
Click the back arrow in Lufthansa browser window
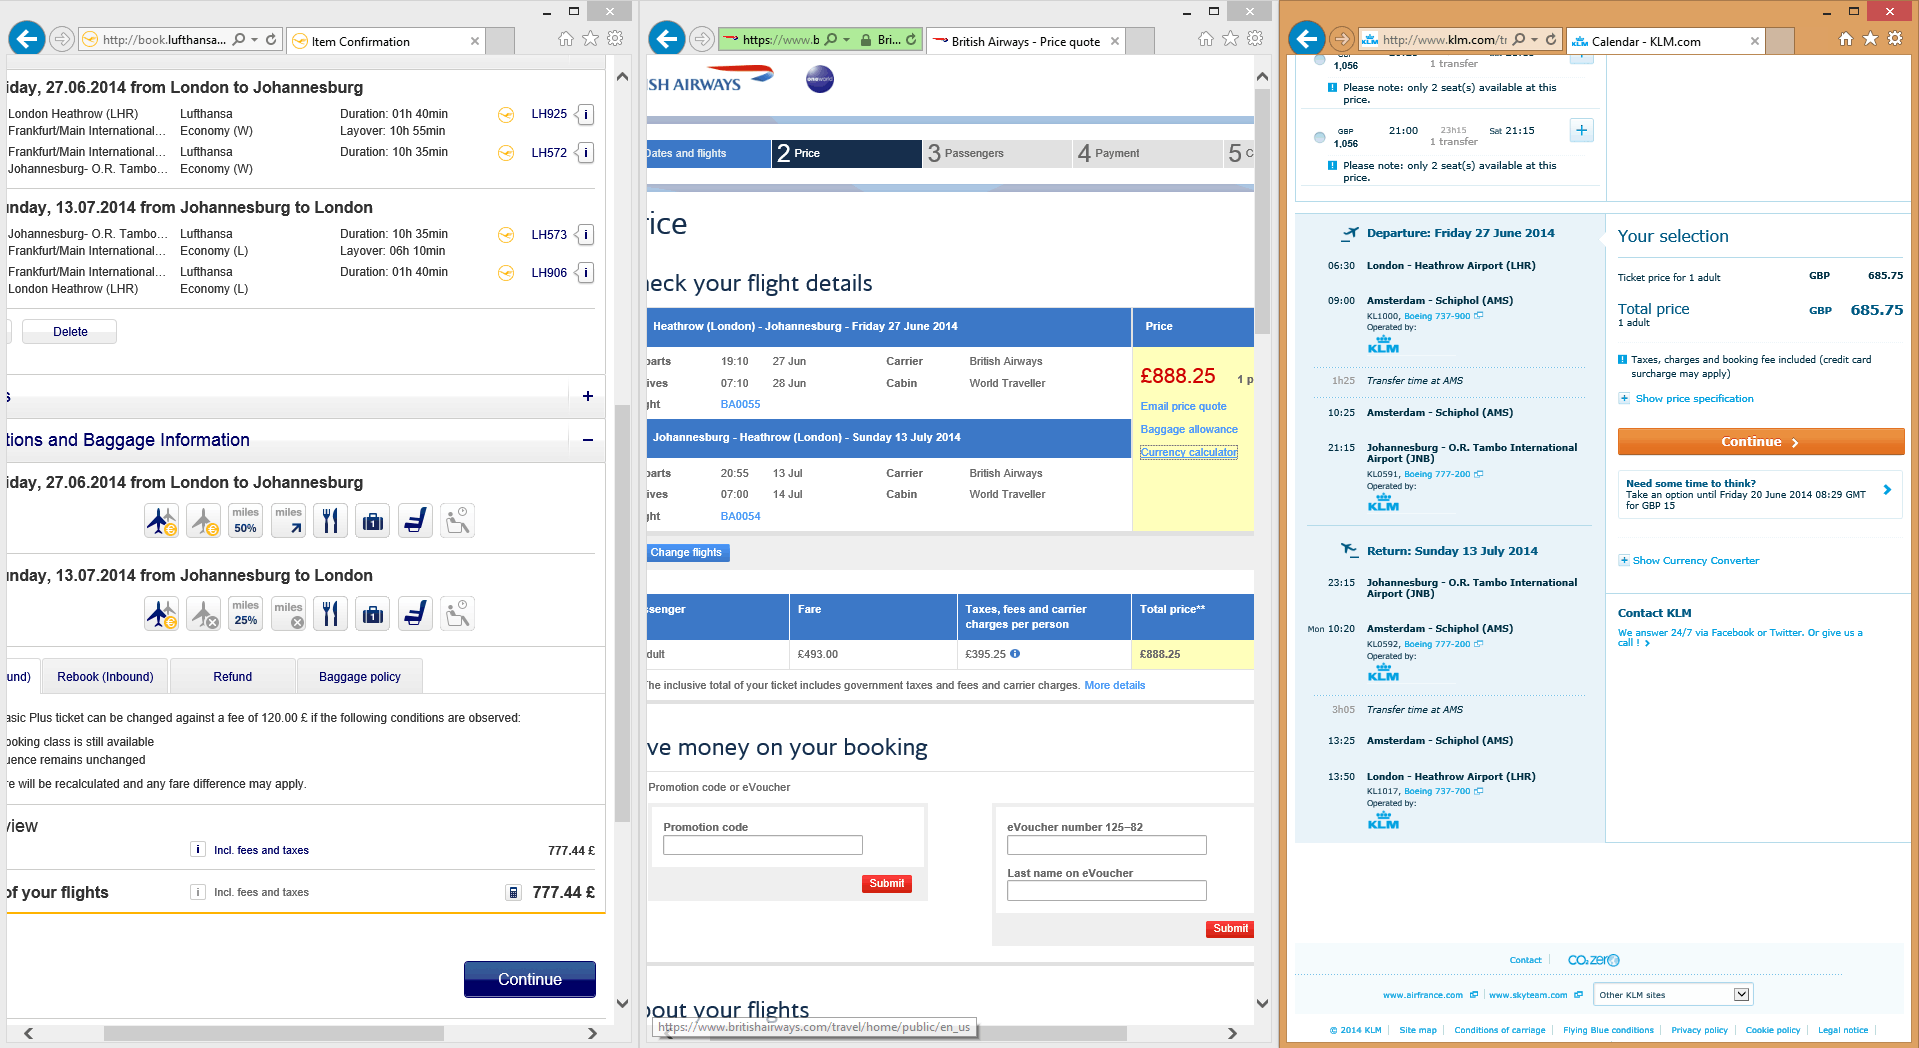pos(26,39)
